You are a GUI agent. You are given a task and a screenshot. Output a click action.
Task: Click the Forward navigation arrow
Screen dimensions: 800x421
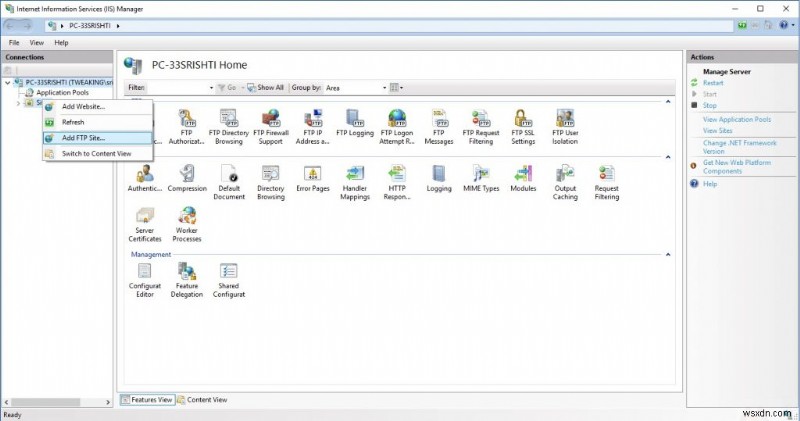pos(27,25)
